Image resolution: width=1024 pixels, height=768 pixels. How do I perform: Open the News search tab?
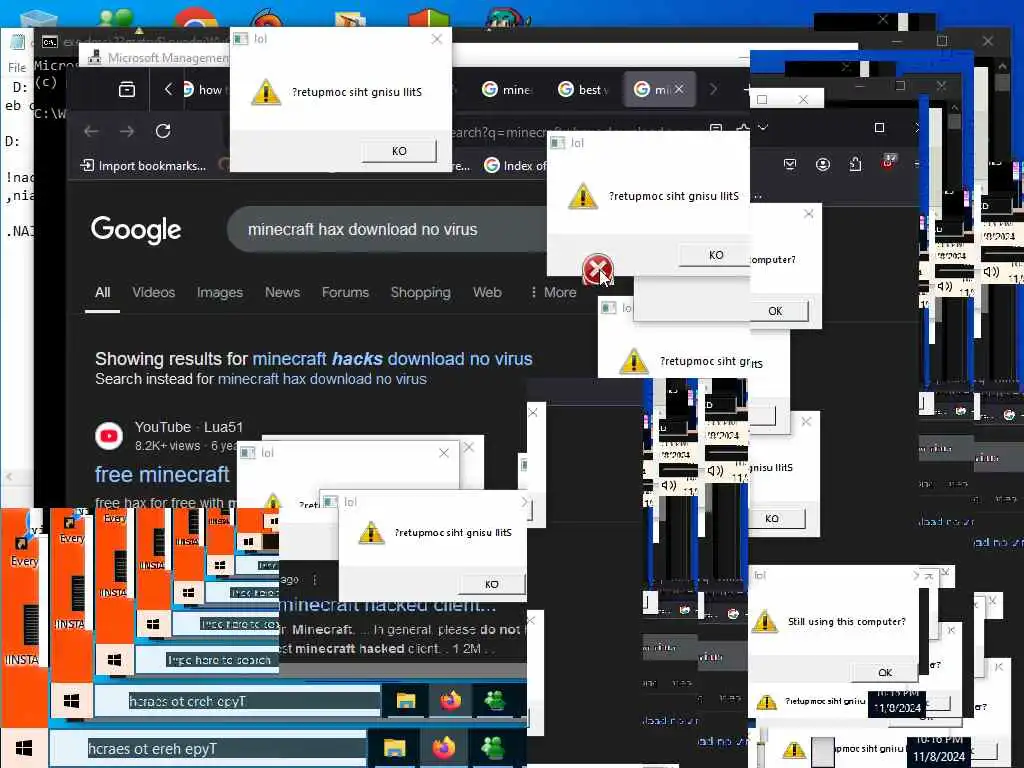(x=282, y=292)
